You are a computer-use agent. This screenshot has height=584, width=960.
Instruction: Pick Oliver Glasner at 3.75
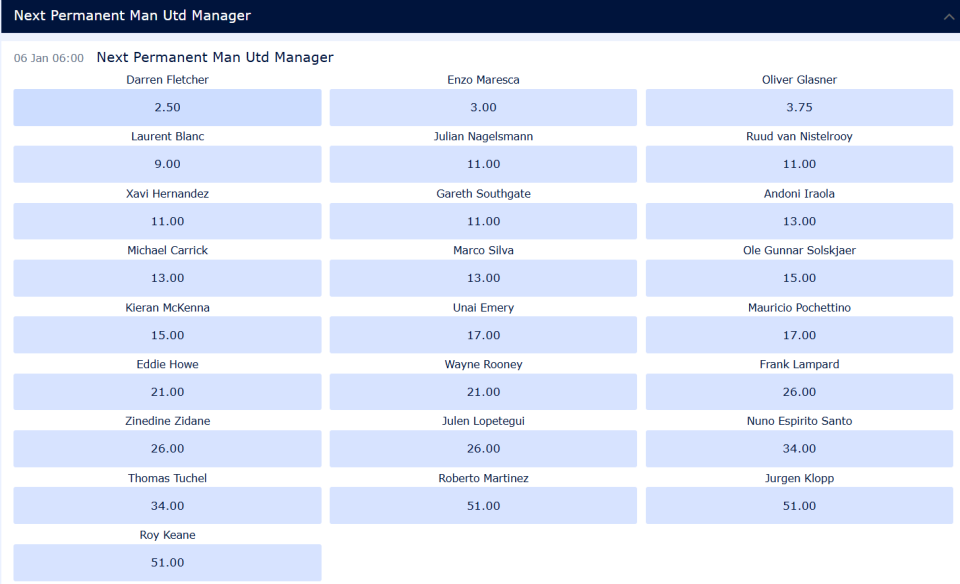[799, 107]
